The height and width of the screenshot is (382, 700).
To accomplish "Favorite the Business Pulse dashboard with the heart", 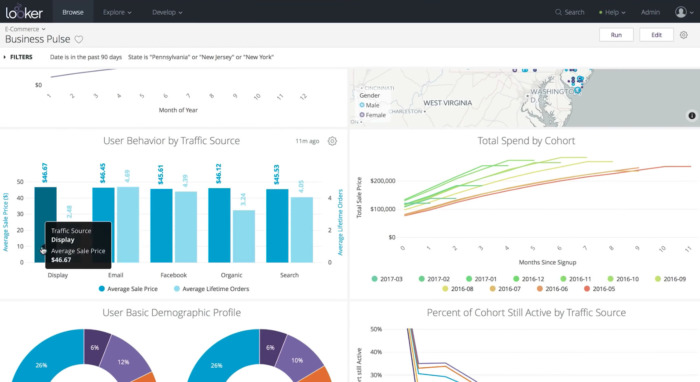I will point(79,39).
